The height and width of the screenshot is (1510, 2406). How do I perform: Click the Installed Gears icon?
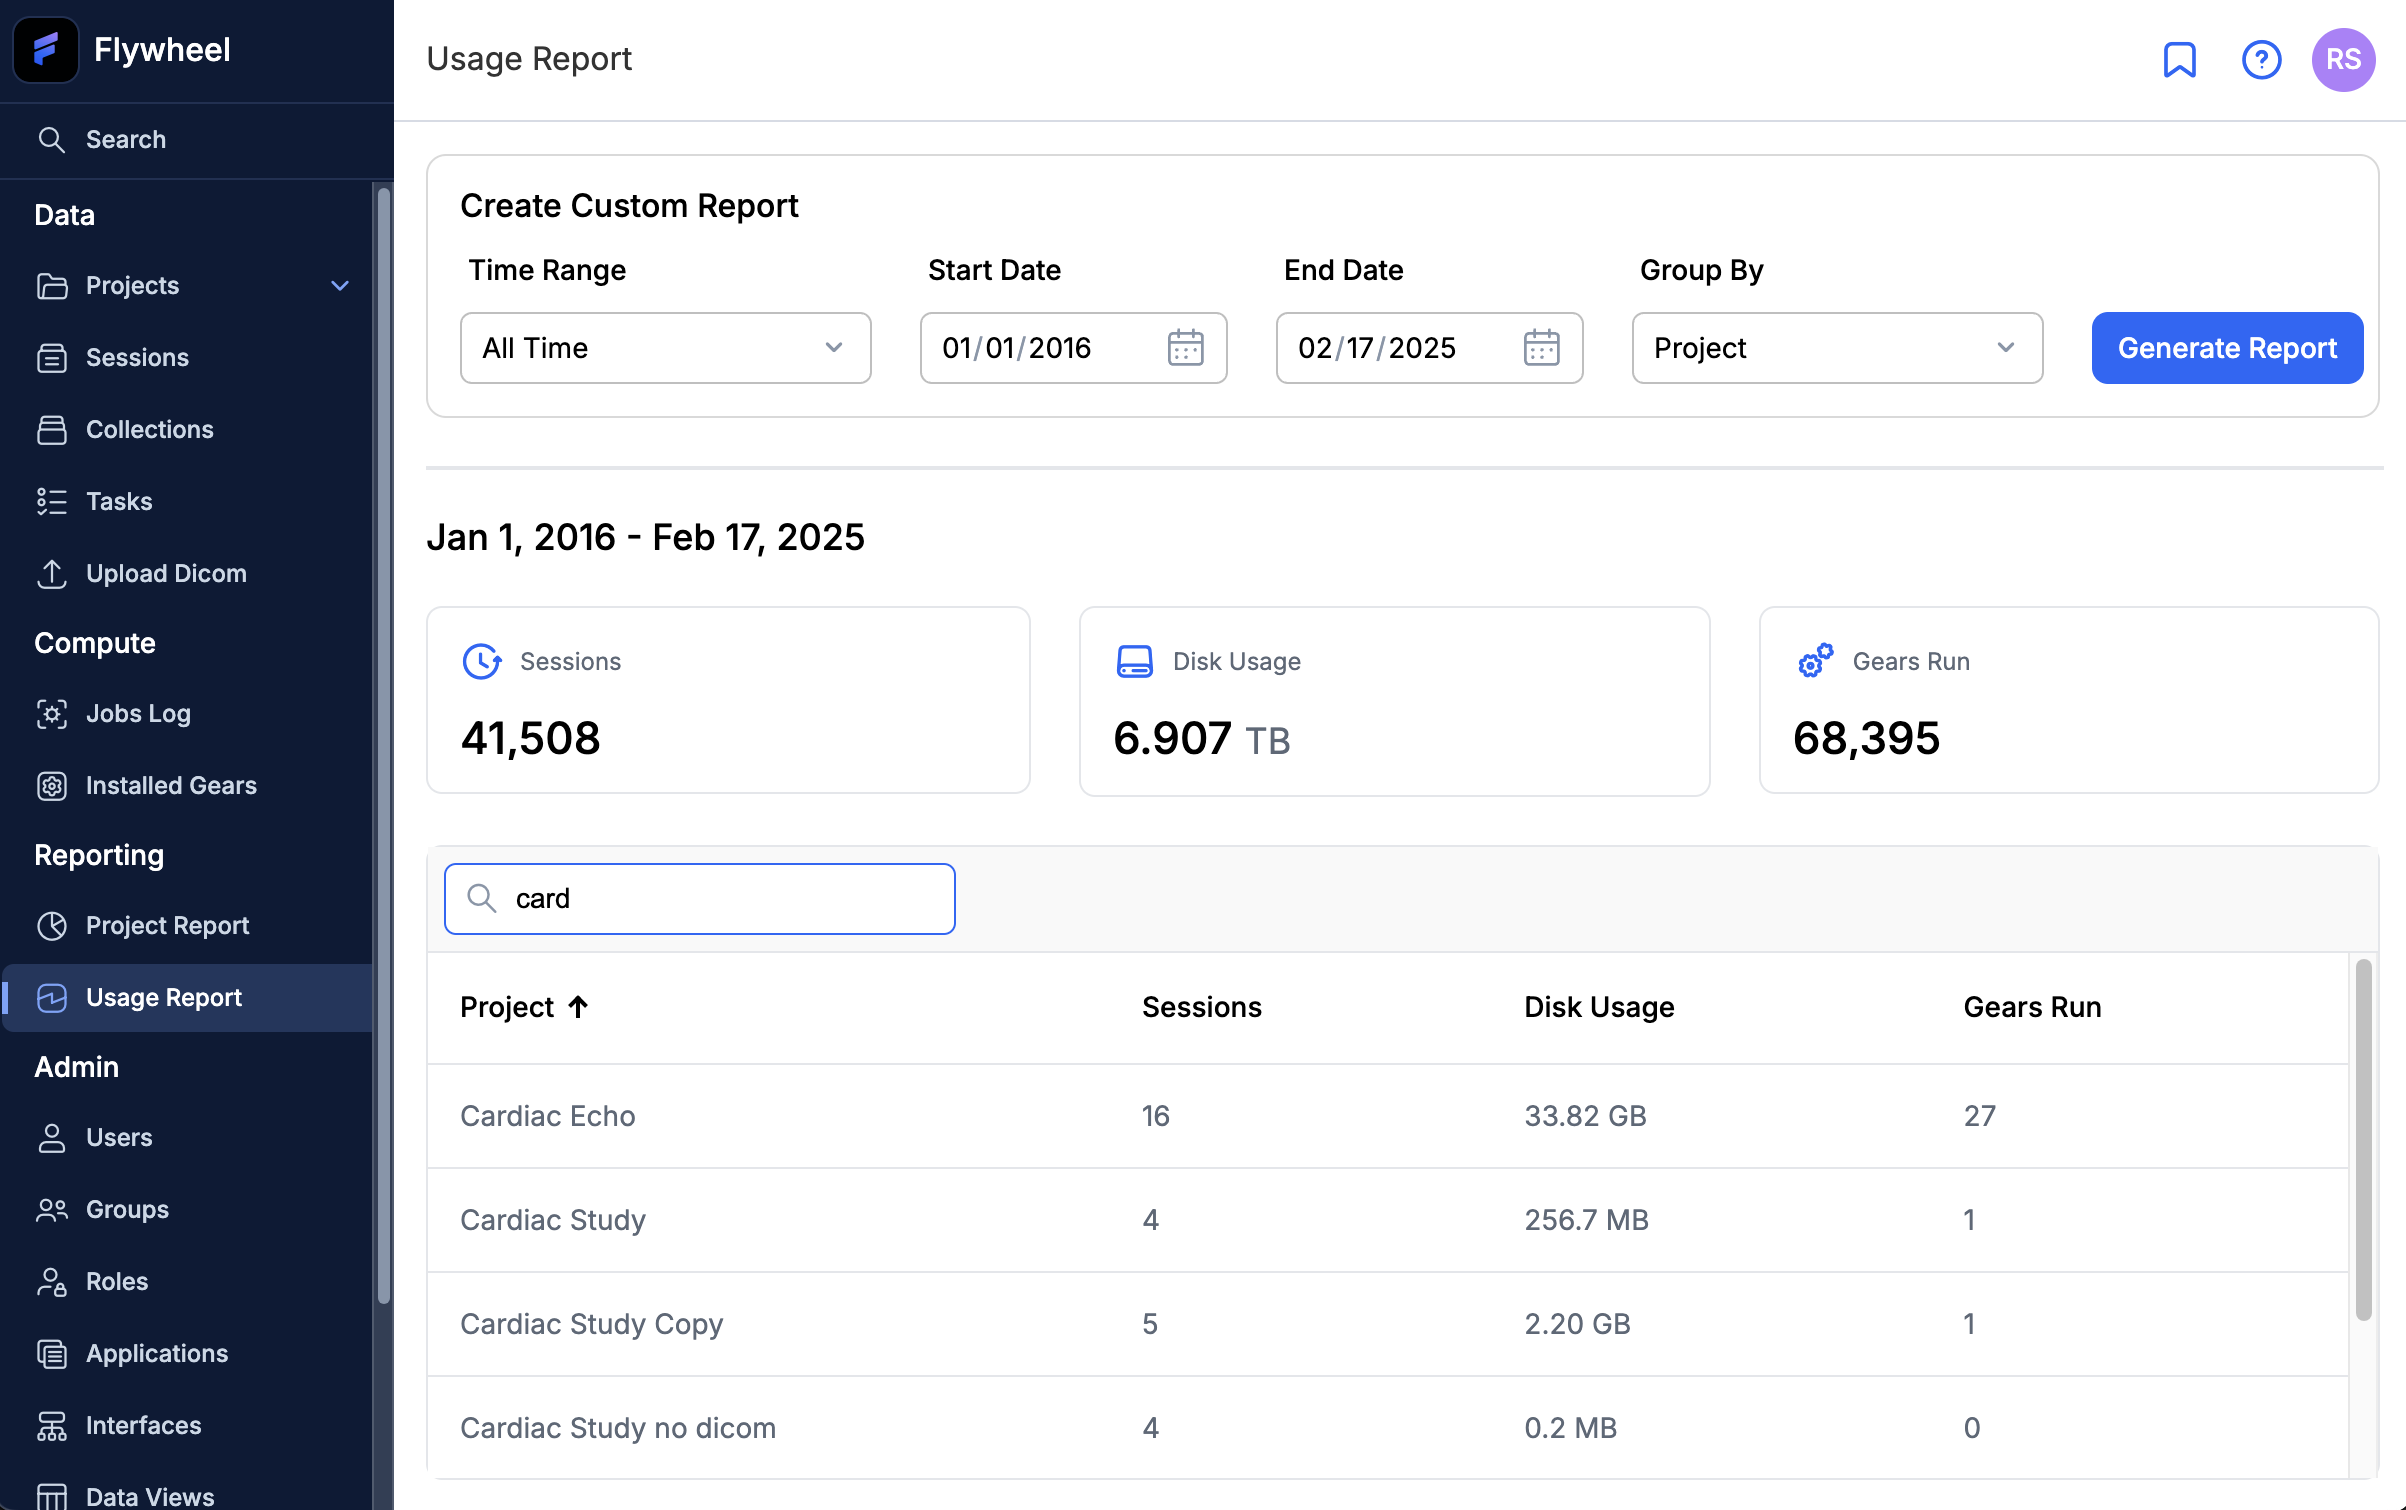pyautogui.click(x=52, y=786)
